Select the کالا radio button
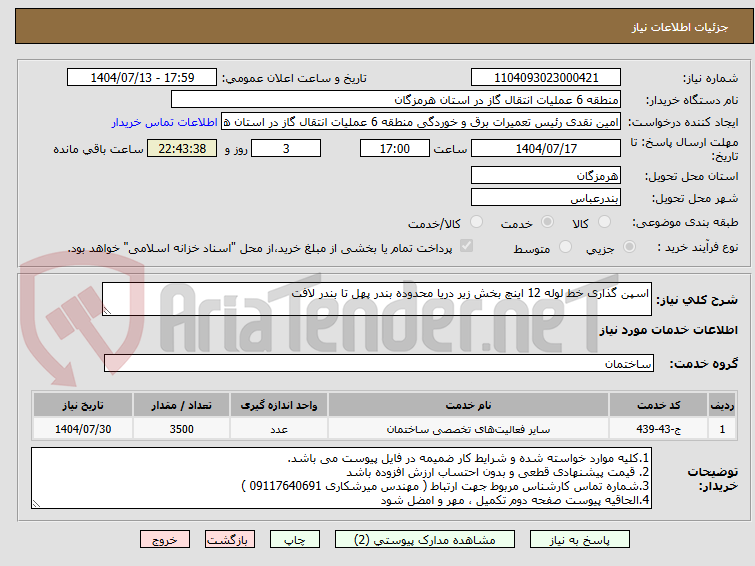Viewport: 755px width, 566px height. (604, 222)
